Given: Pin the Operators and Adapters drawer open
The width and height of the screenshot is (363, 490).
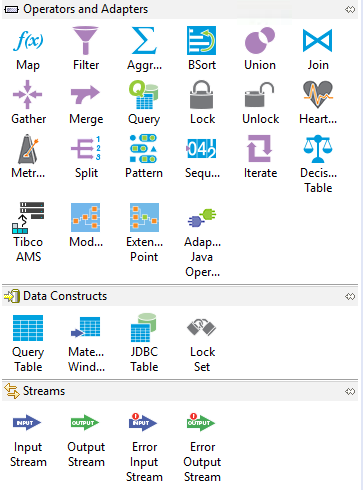Looking at the screenshot, I should click(350, 10).
